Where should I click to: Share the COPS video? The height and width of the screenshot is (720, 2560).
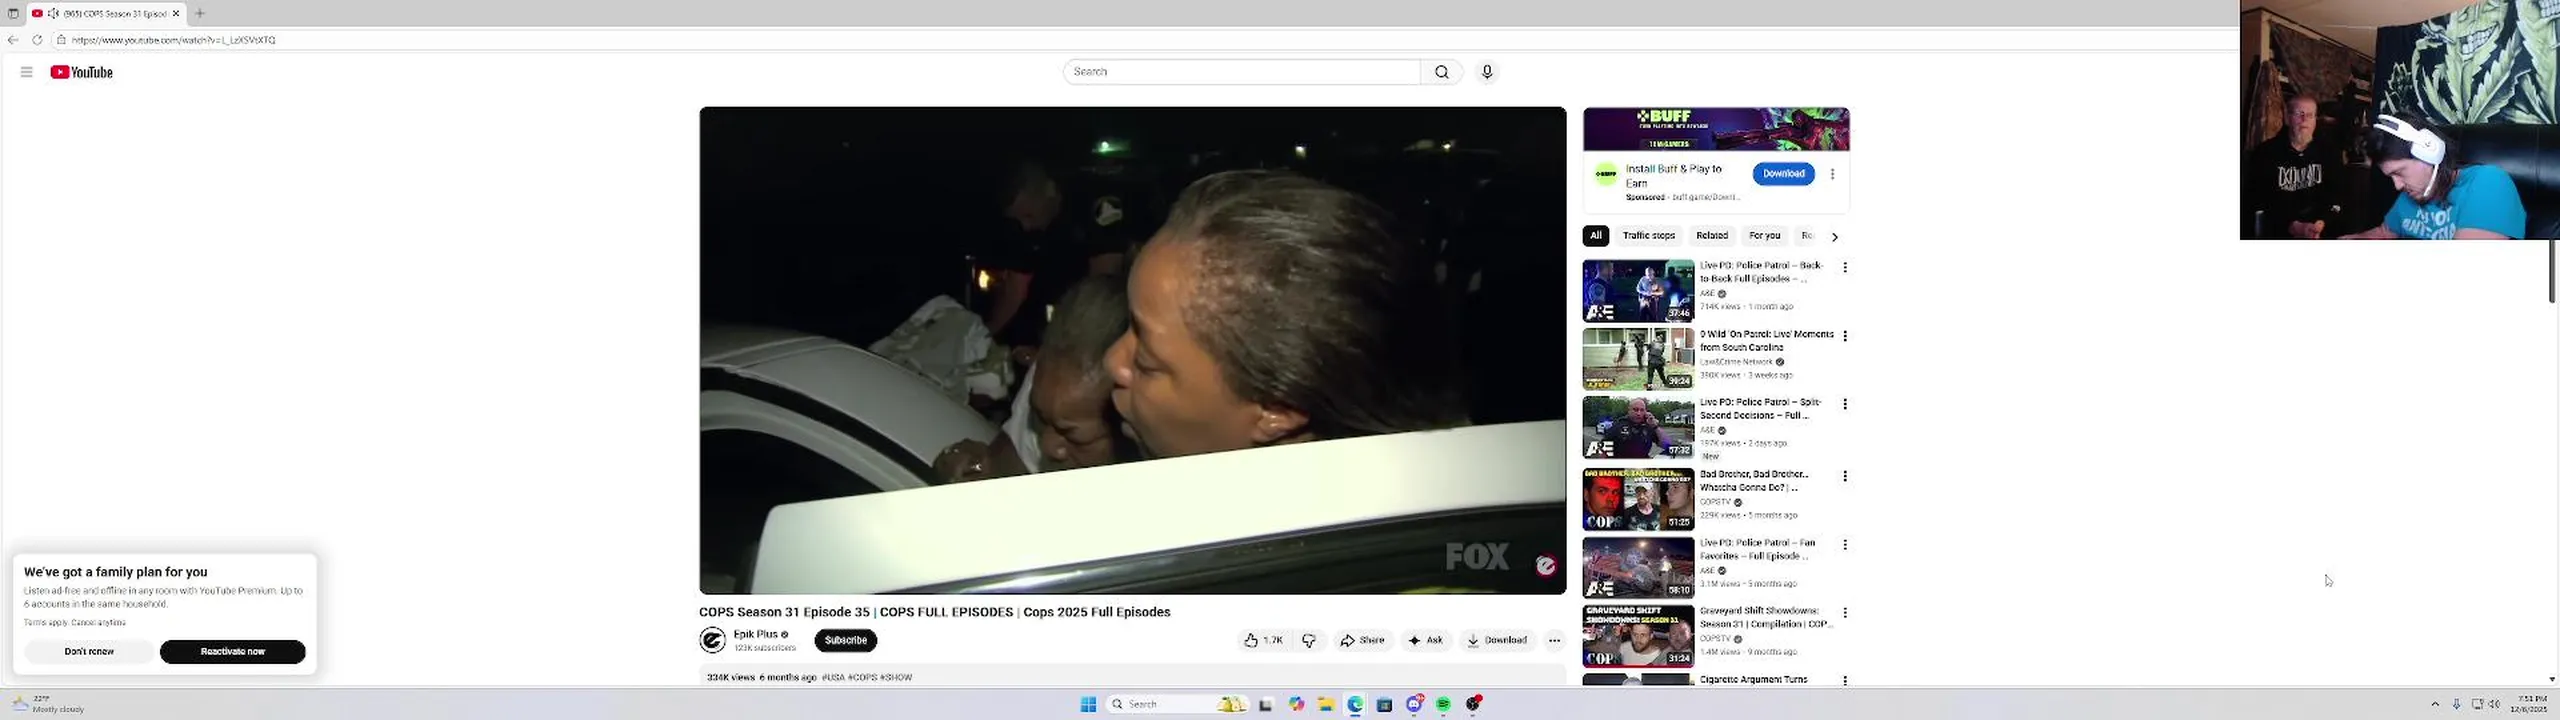(1363, 640)
